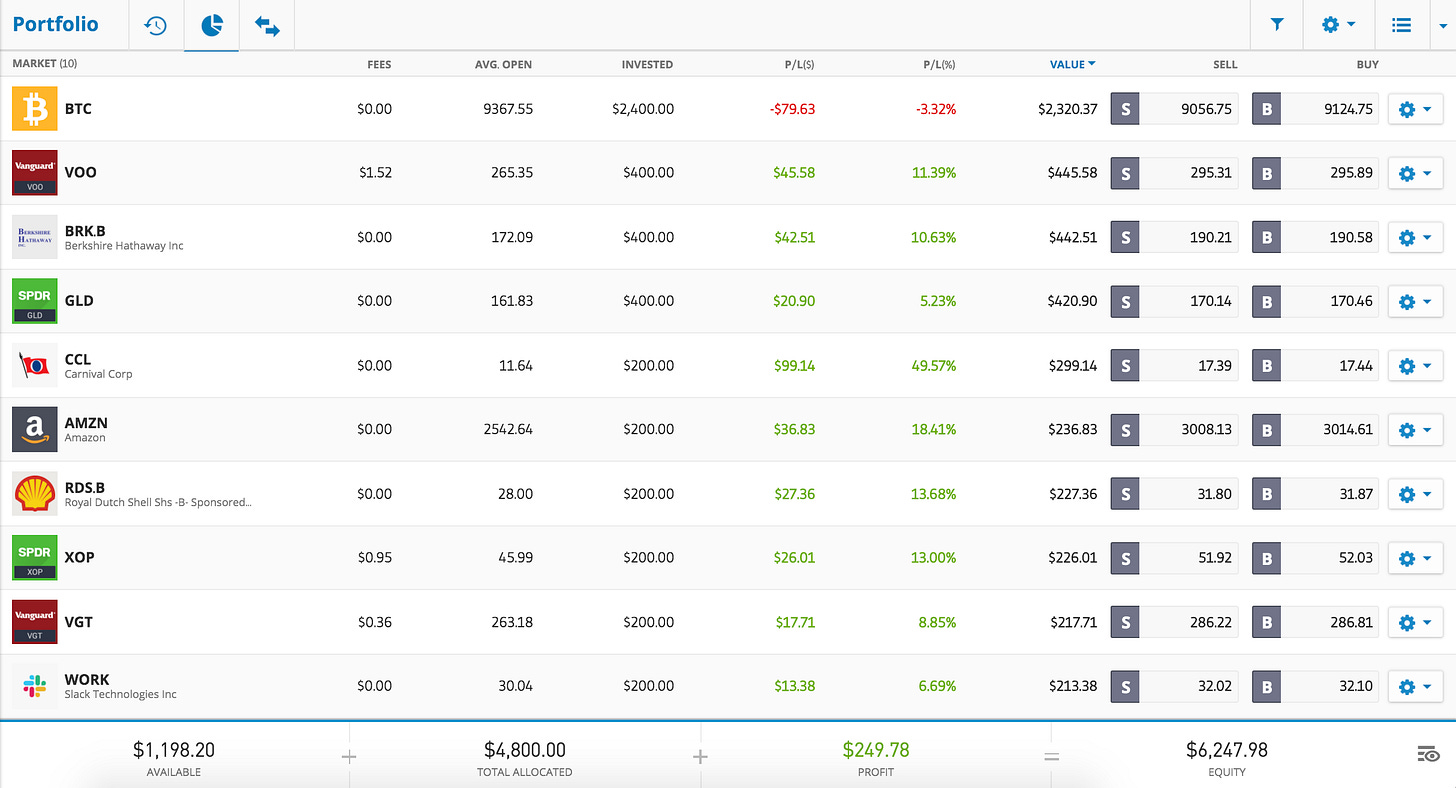The height and width of the screenshot is (788, 1456).
Task: Click the filter funnel icon
Action: point(1277,25)
